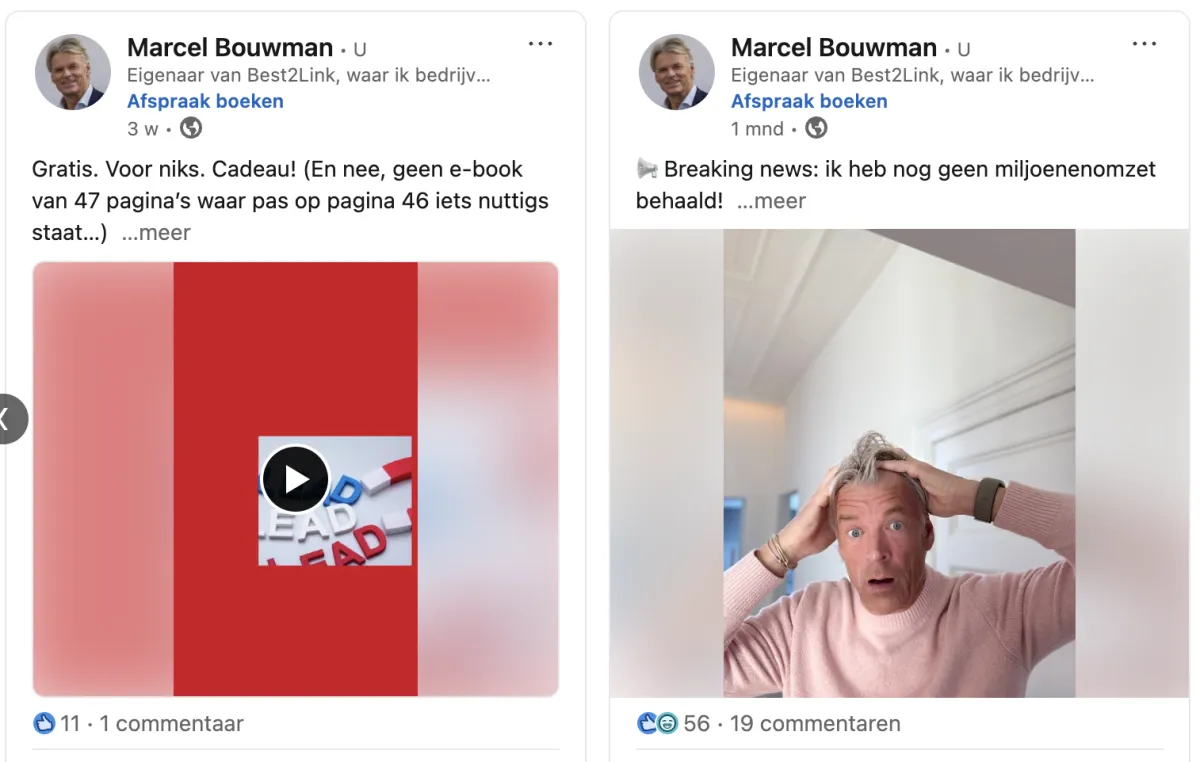
Task: Open the photo of the man in pink sweater
Action: tap(898, 463)
